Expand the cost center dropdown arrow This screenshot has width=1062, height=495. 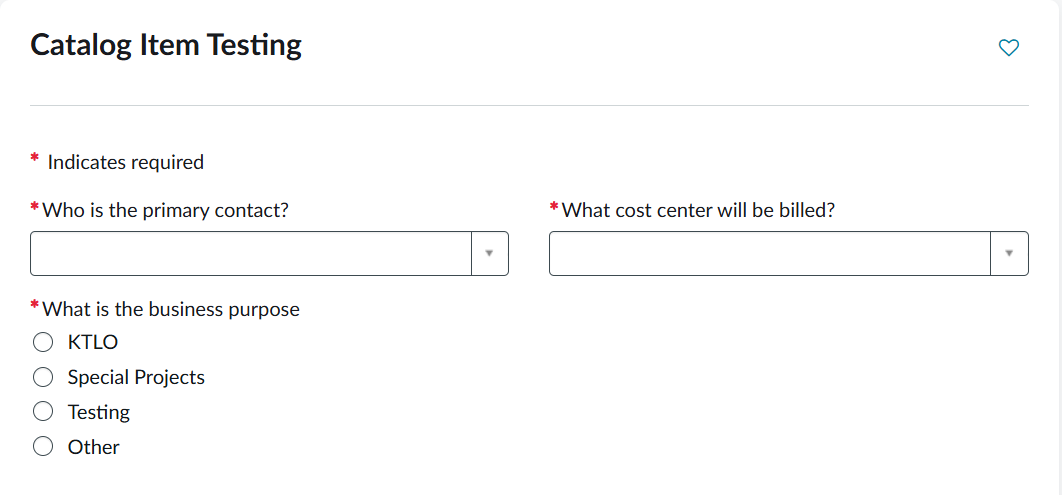click(x=1009, y=254)
